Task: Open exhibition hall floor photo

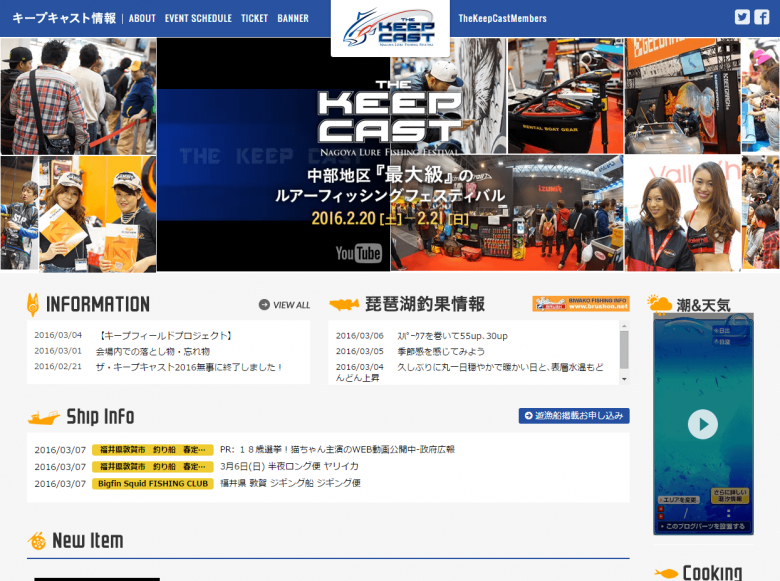Action: click(507, 213)
